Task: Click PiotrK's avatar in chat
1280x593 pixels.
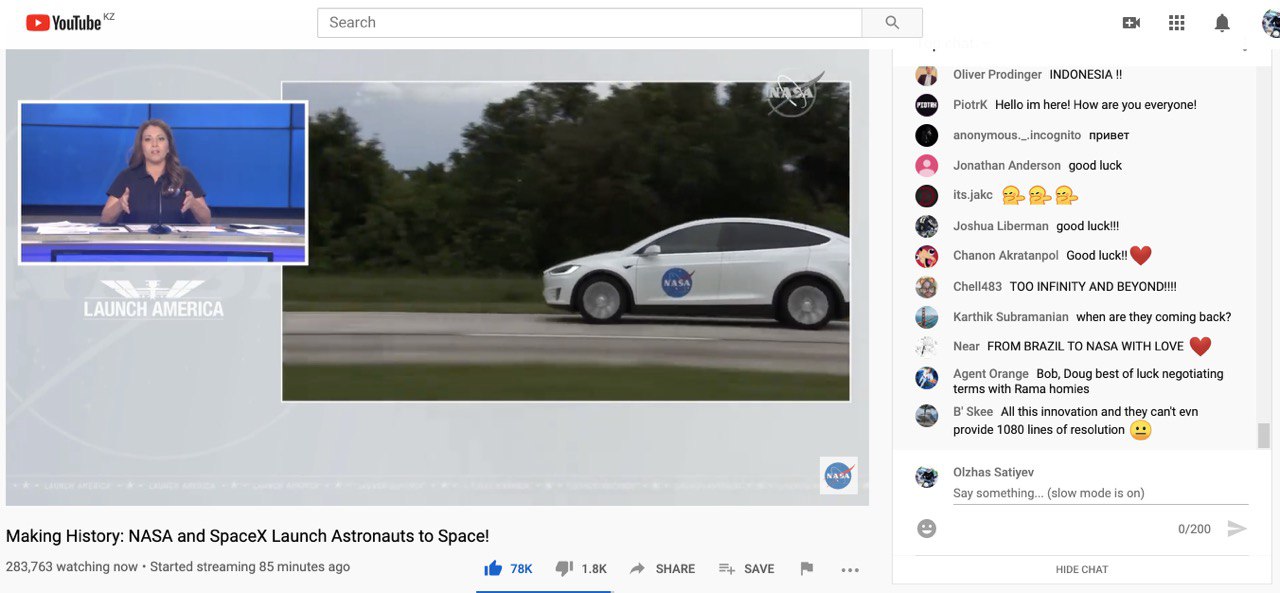Action: pyautogui.click(x=927, y=105)
